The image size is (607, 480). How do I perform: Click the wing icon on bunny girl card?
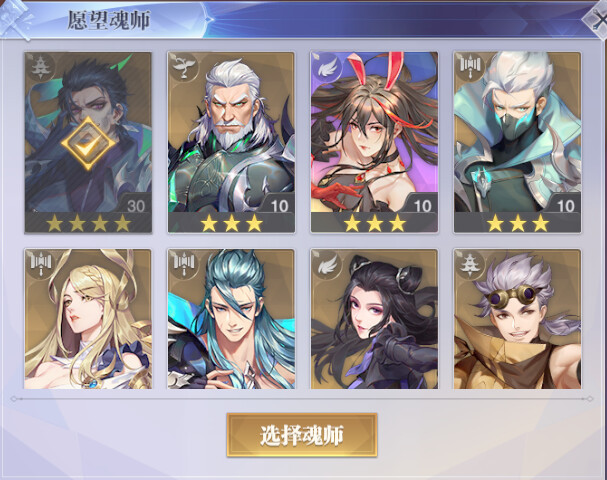point(326,68)
